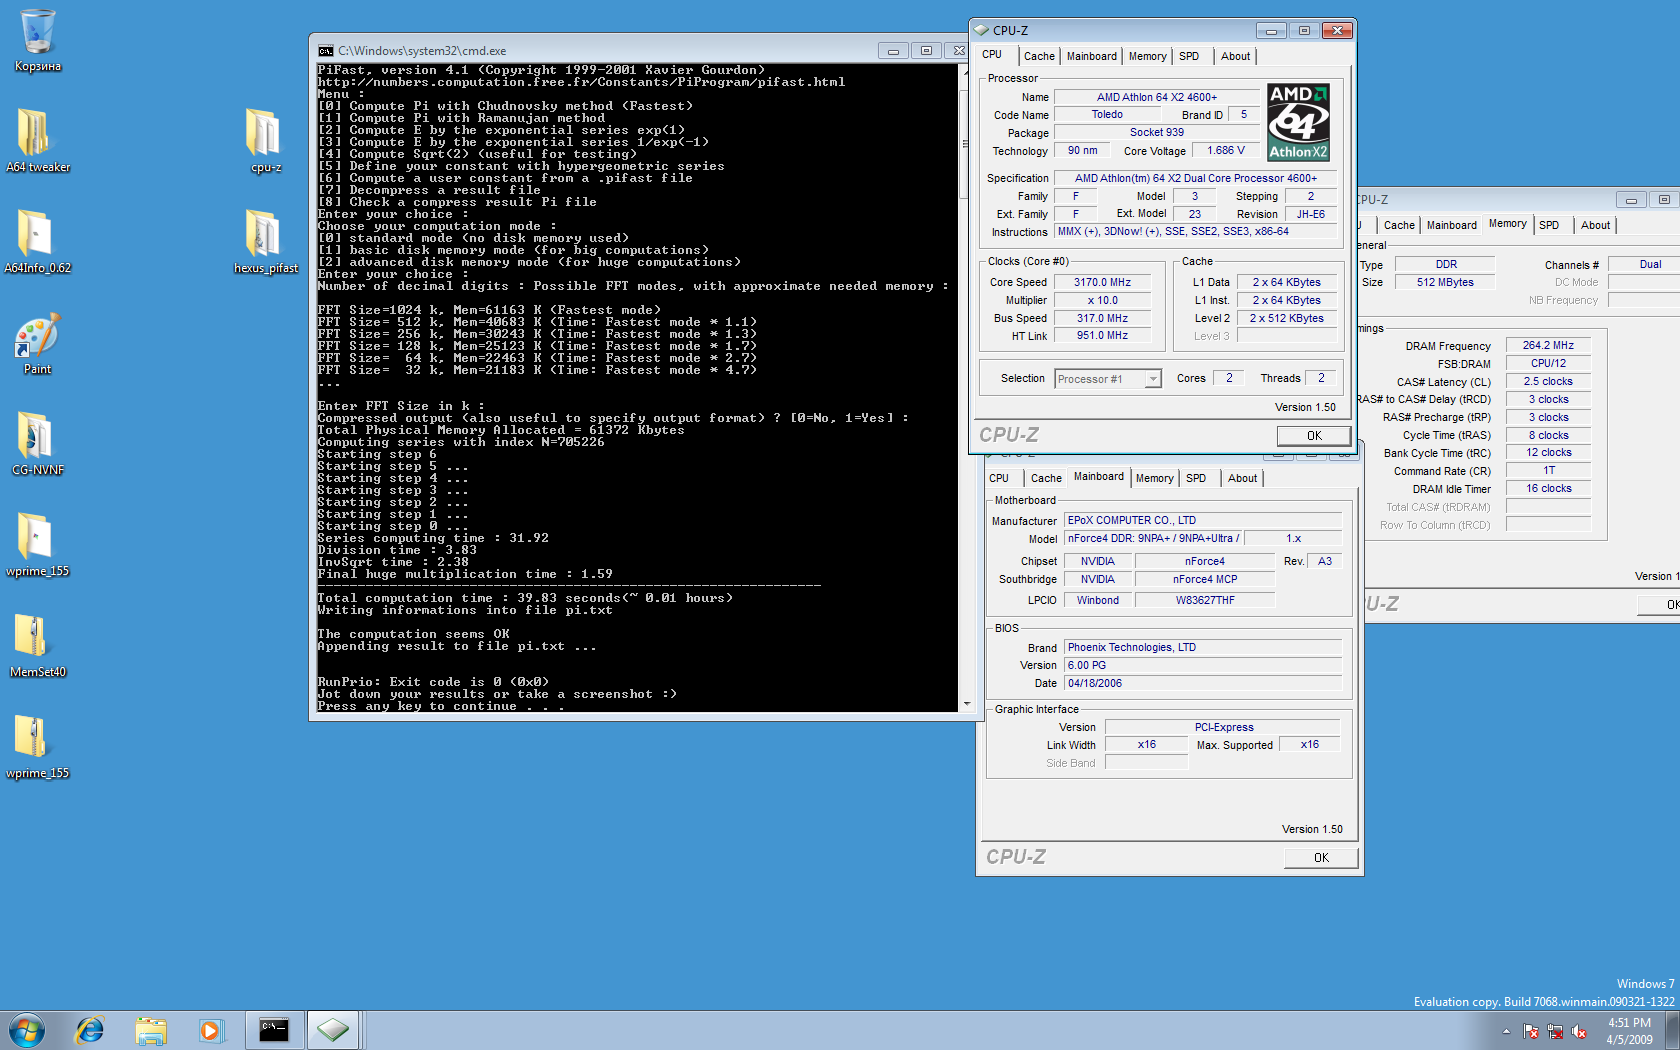
Task: Select Cache tab in Memory CPU-Z window
Action: (x=1399, y=225)
